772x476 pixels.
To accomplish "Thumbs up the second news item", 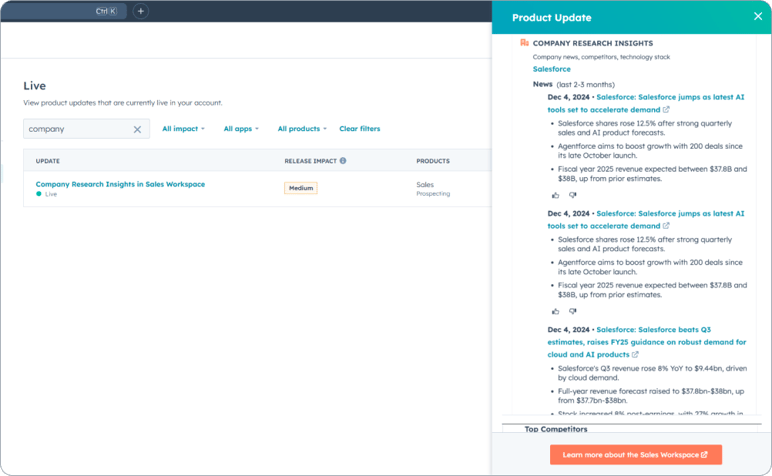I will [555, 312].
